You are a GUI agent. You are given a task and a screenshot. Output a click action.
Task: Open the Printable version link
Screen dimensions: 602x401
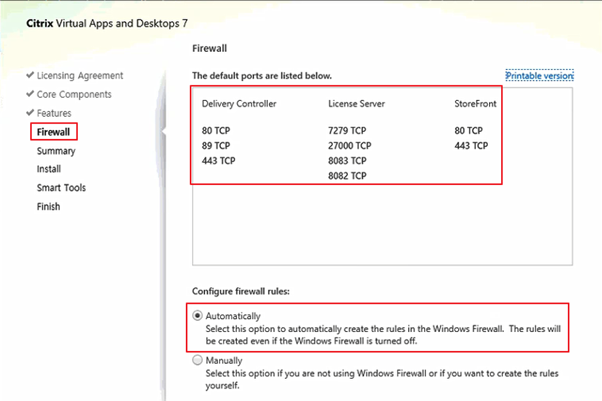pyautogui.click(x=539, y=76)
